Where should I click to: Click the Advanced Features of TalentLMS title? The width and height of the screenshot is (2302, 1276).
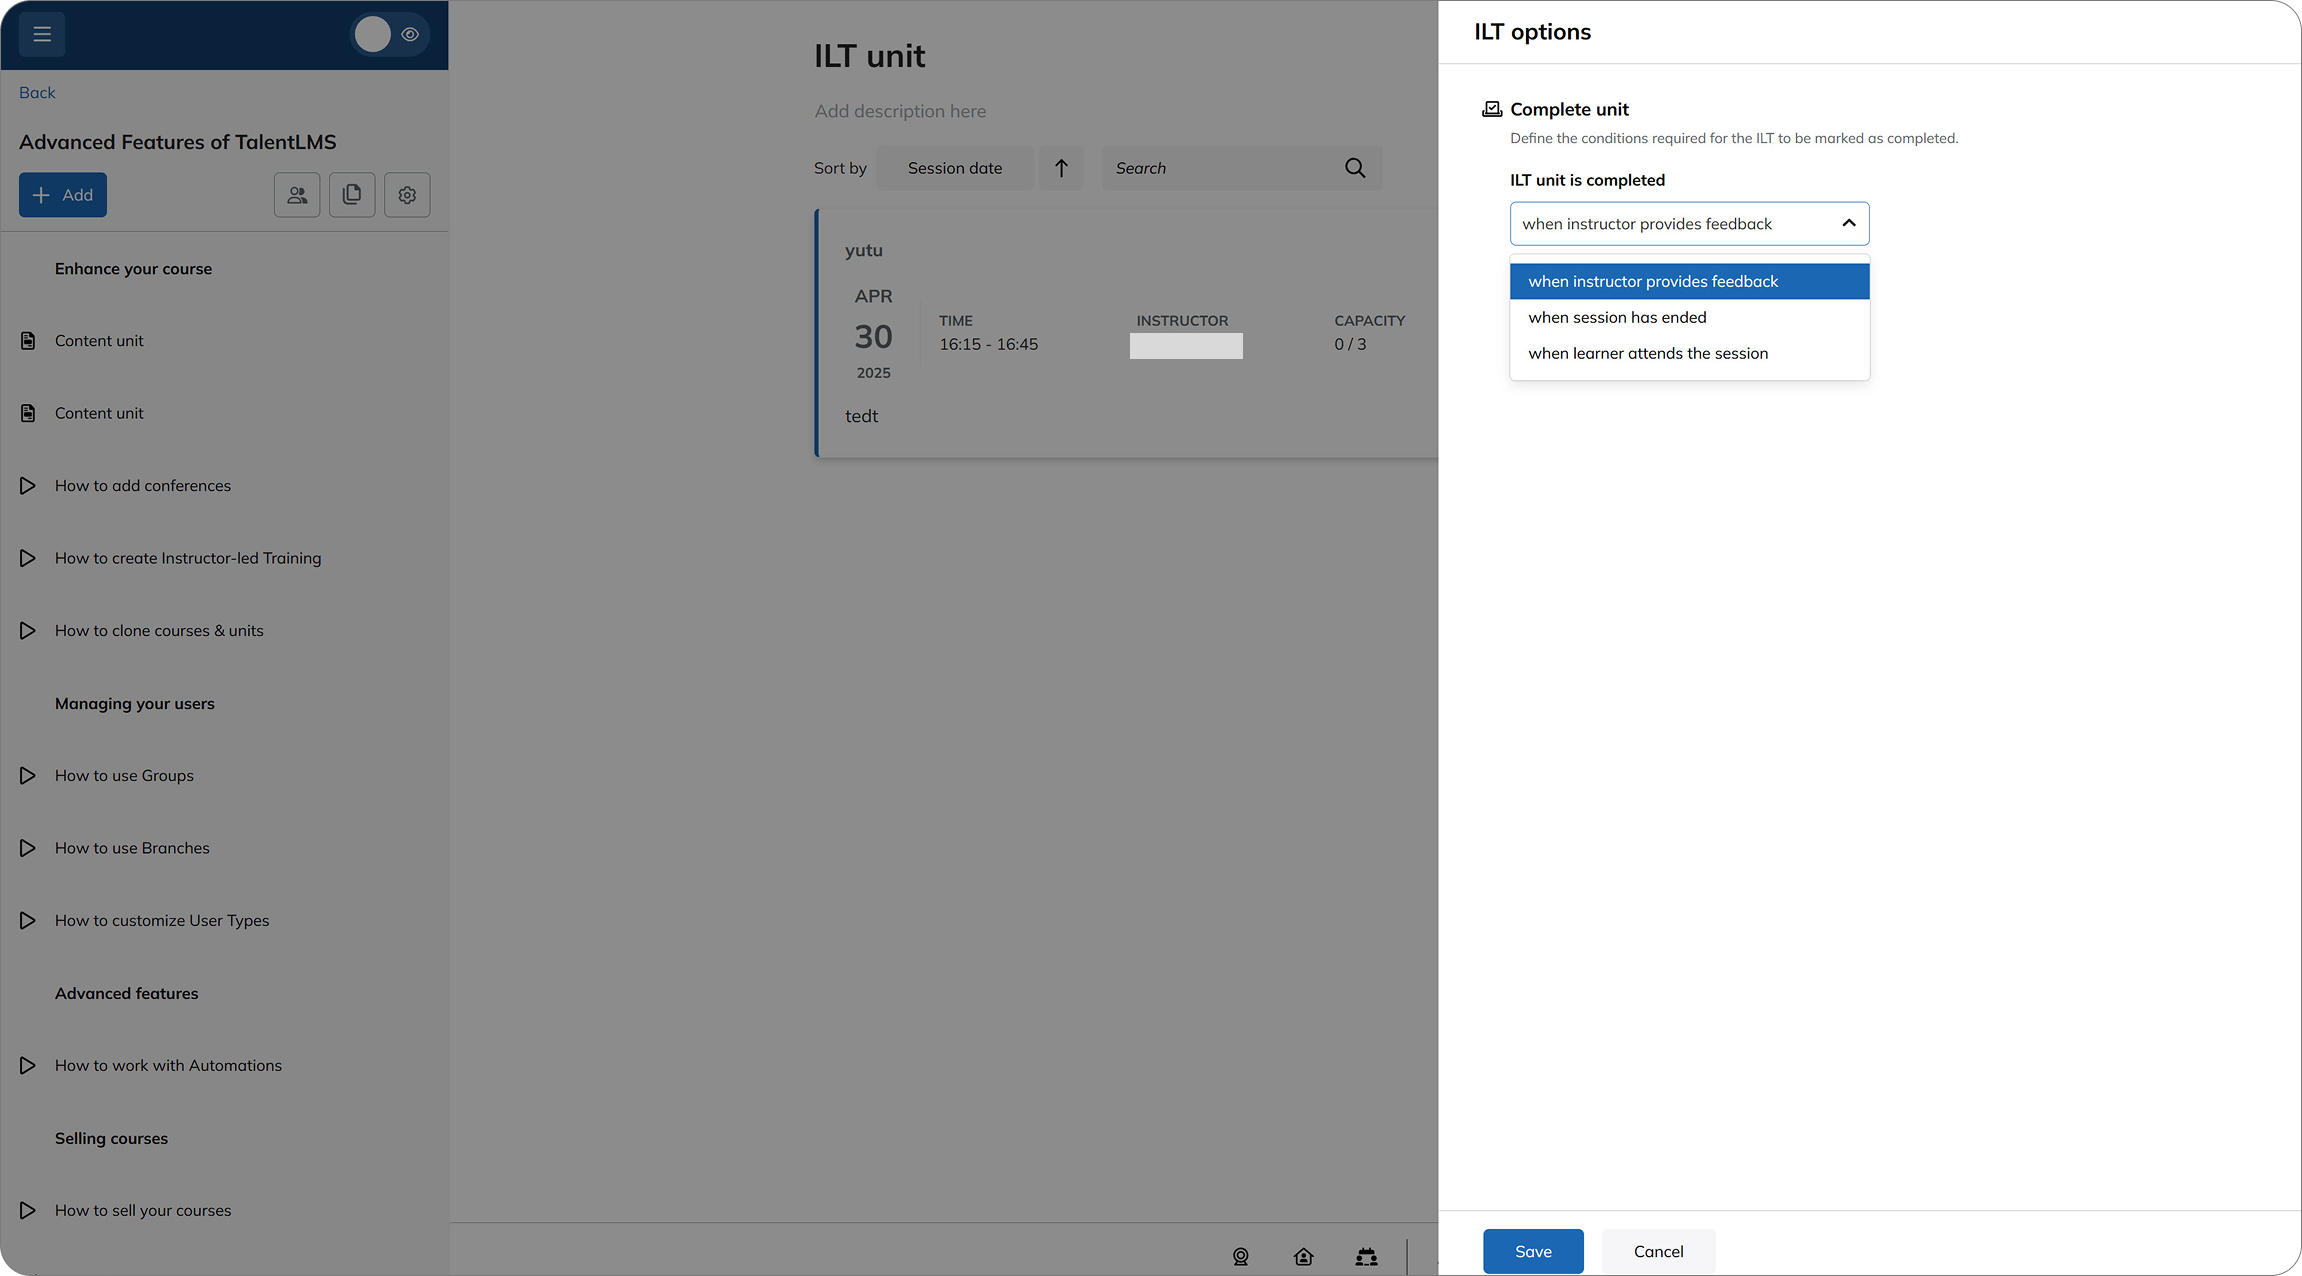[177, 142]
